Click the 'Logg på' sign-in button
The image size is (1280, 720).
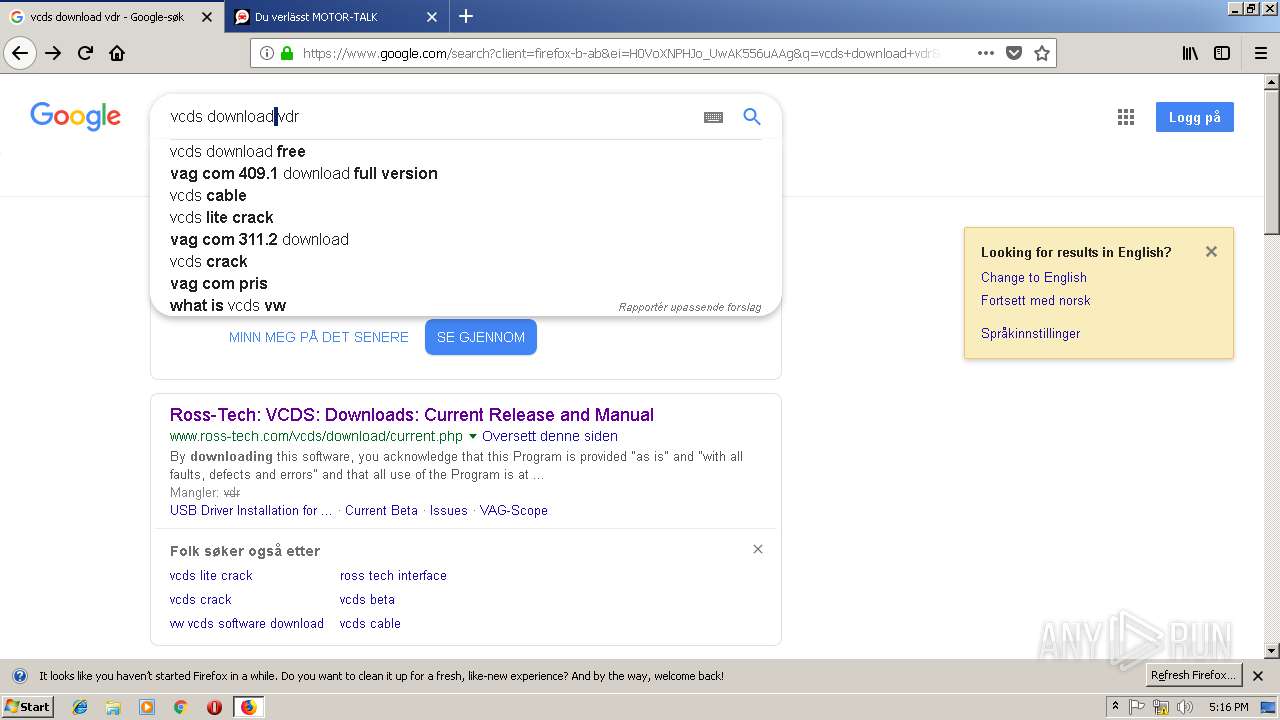(x=1195, y=117)
